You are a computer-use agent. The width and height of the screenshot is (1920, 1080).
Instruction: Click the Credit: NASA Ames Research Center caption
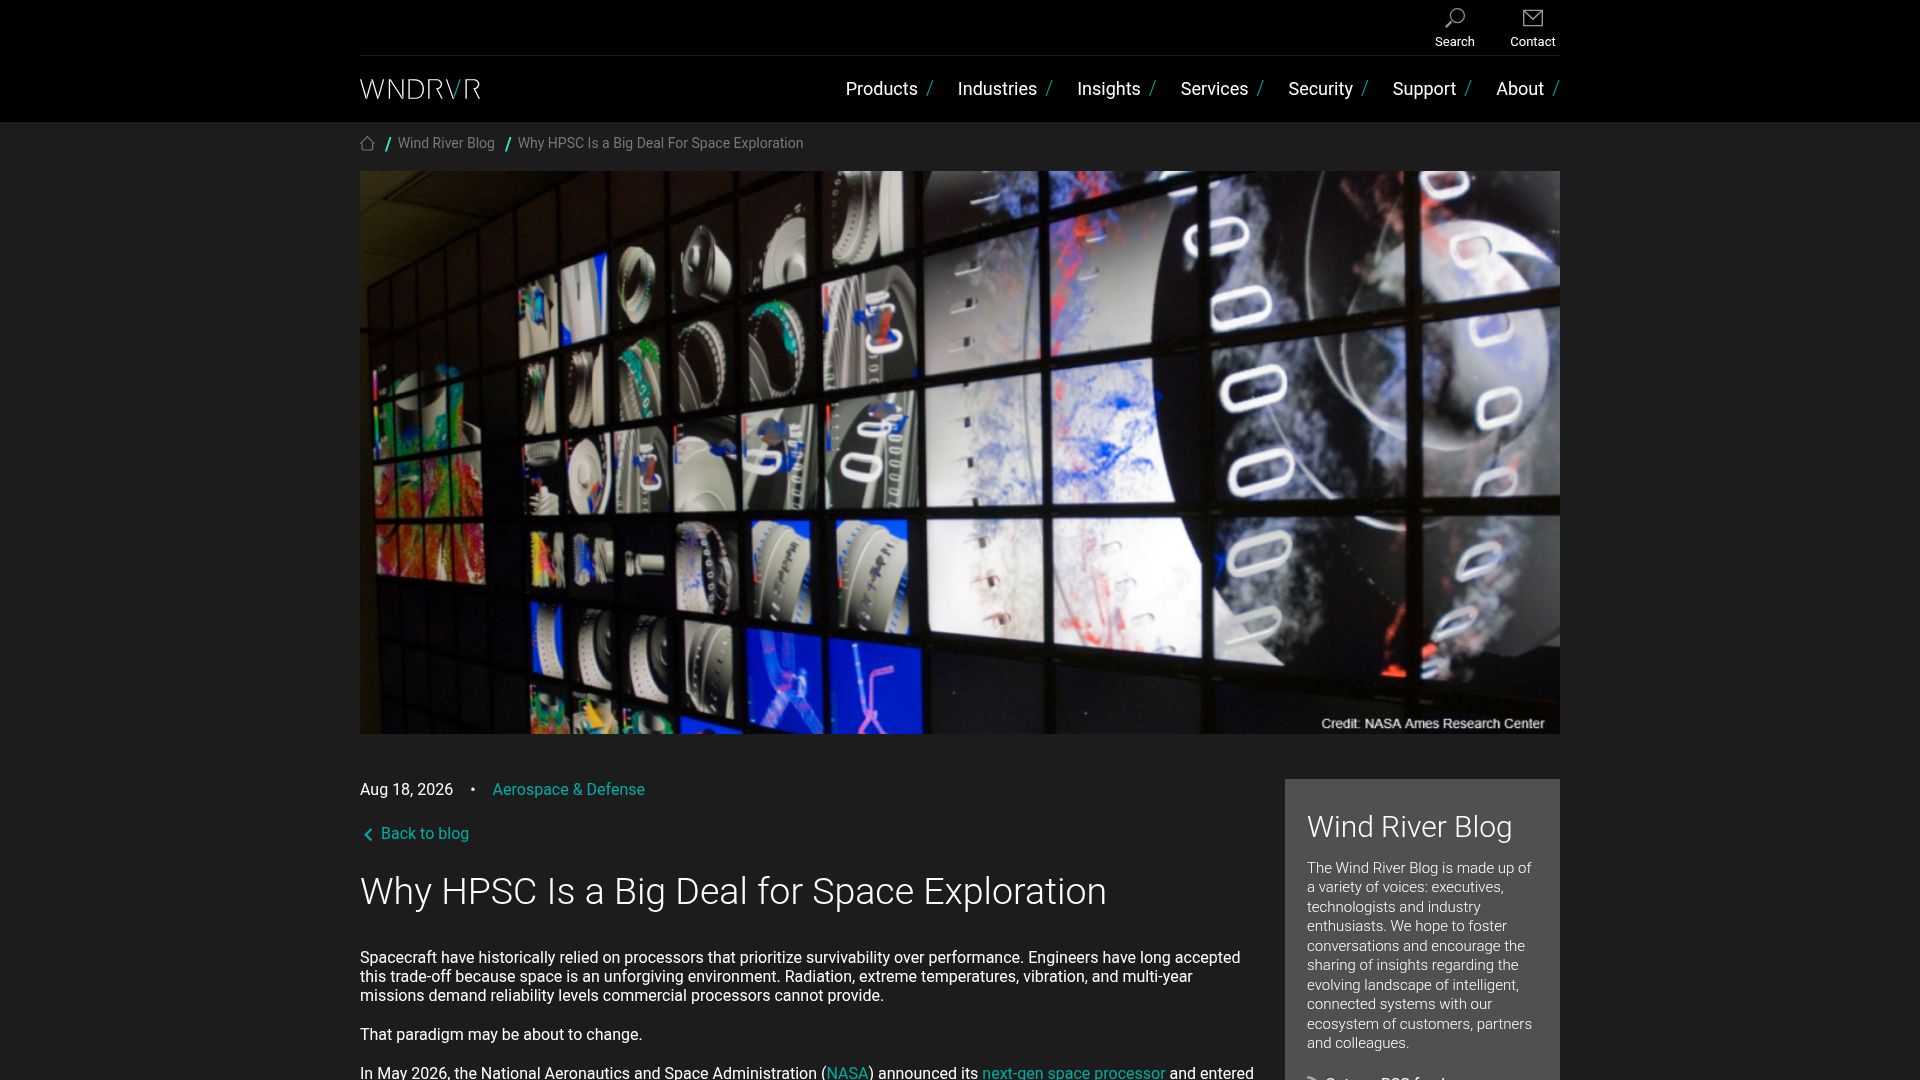tap(1432, 723)
